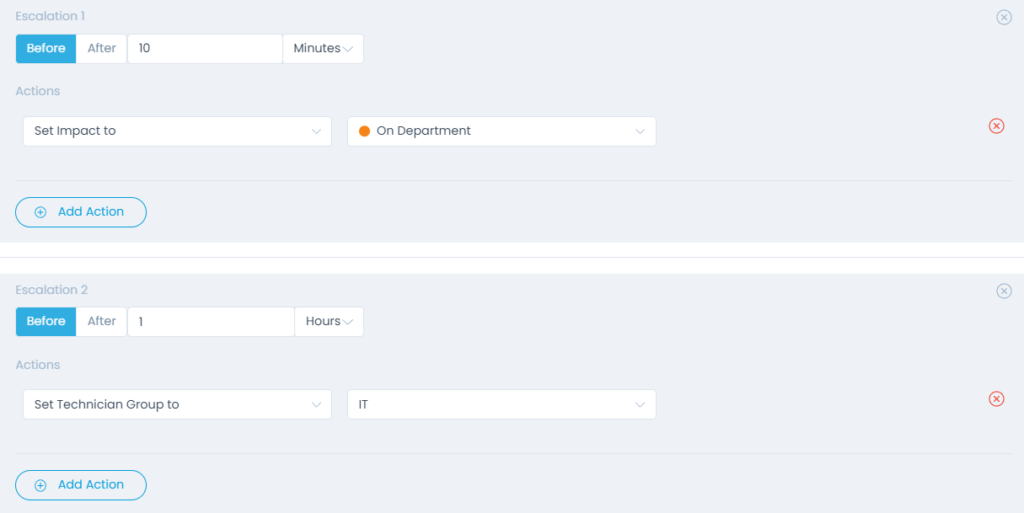The height and width of the screenshot is (513, 1024).
Task: Select Before in Escalation 2
Action: point(46,321)
